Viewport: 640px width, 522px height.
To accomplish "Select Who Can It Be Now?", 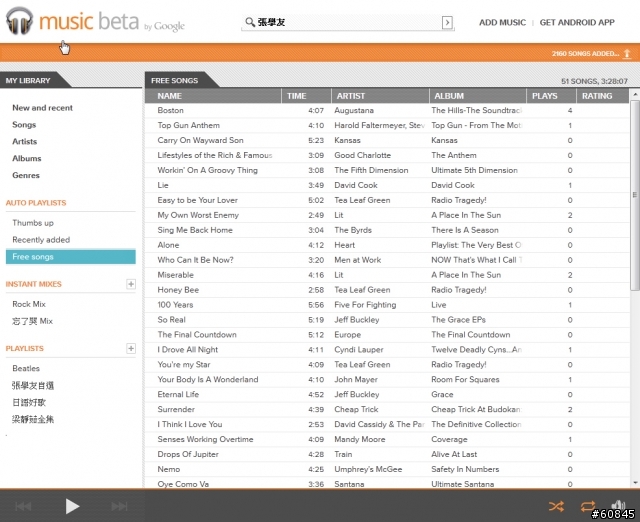I will coord(196,260).
